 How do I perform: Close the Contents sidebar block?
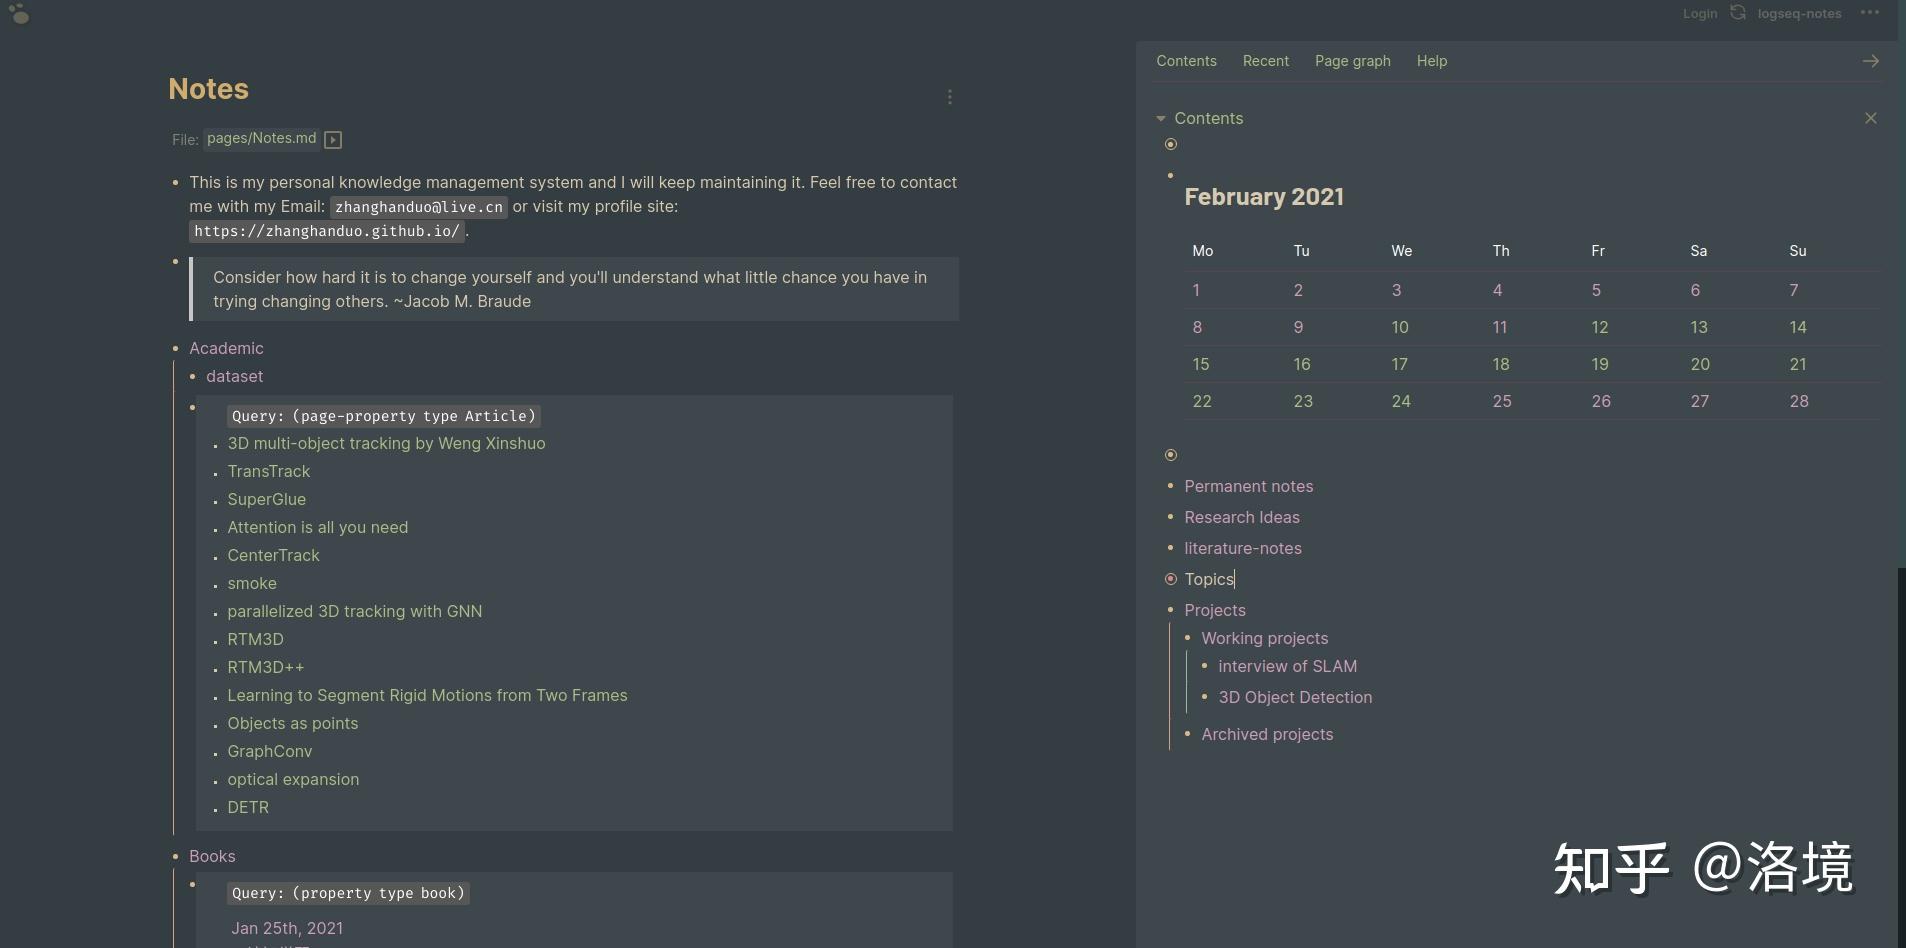click(1870, 118)
